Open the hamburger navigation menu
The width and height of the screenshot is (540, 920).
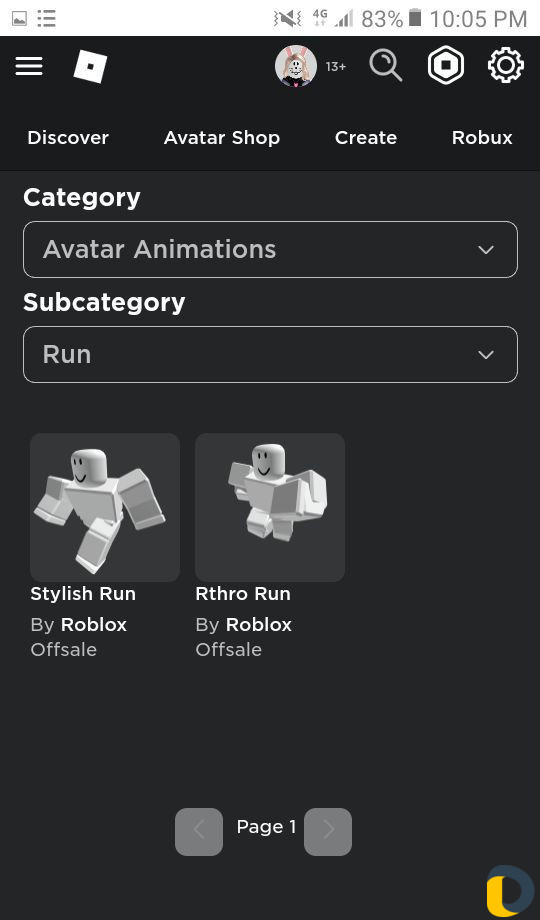[29, 66]
